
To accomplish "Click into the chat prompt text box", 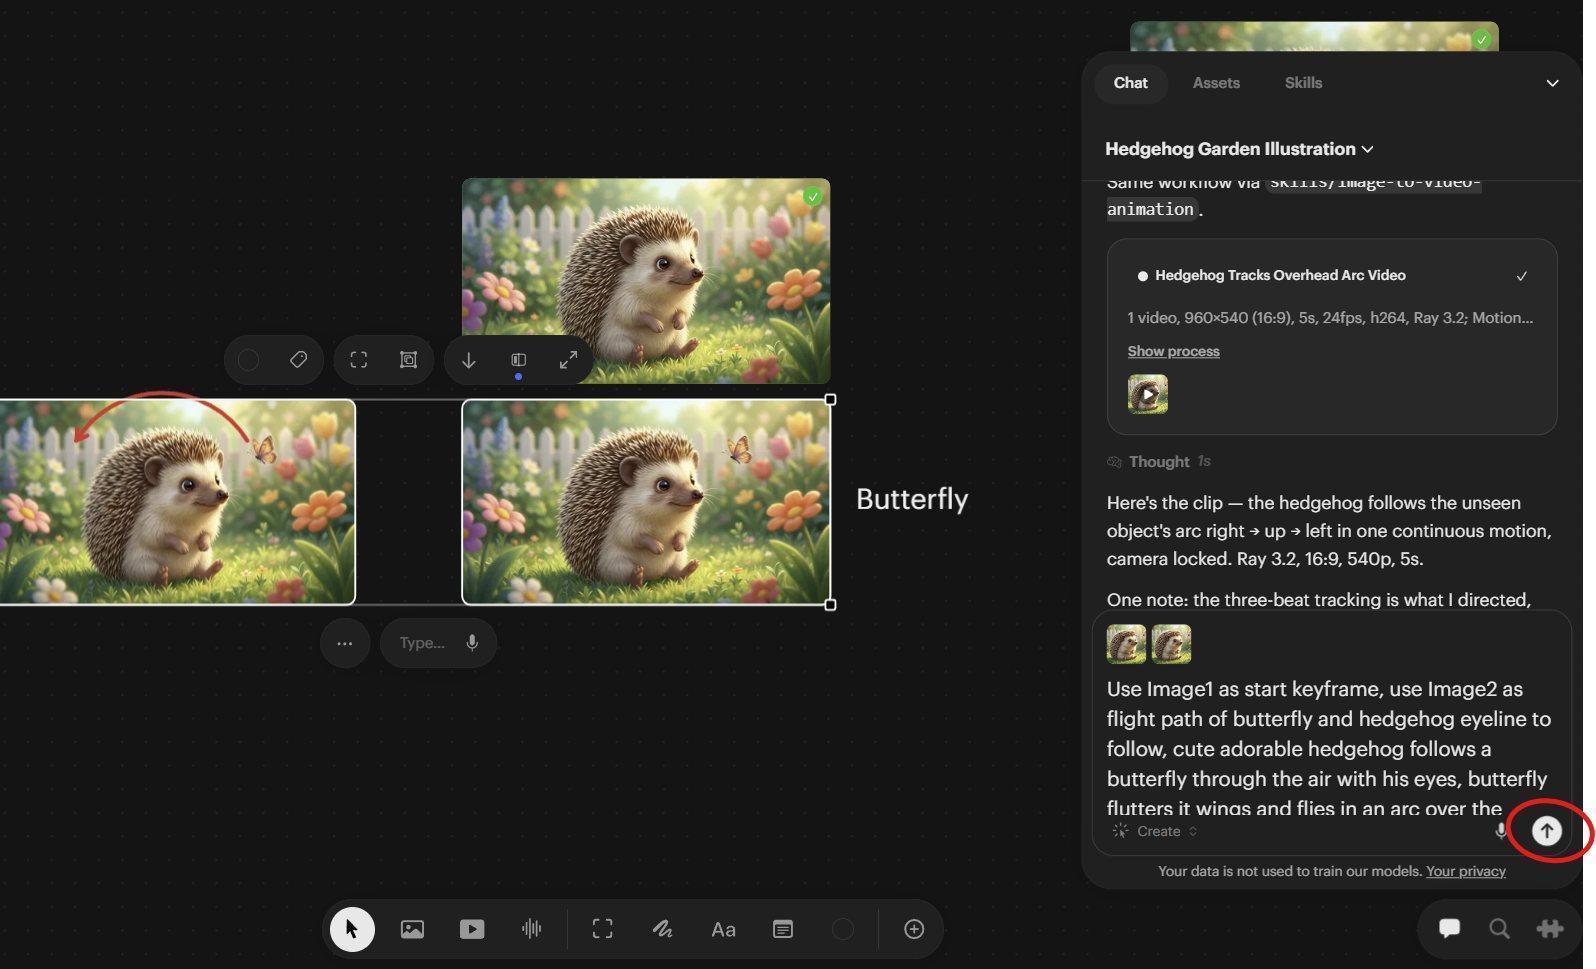I will pyautogui.click(x=1329, y=748).
